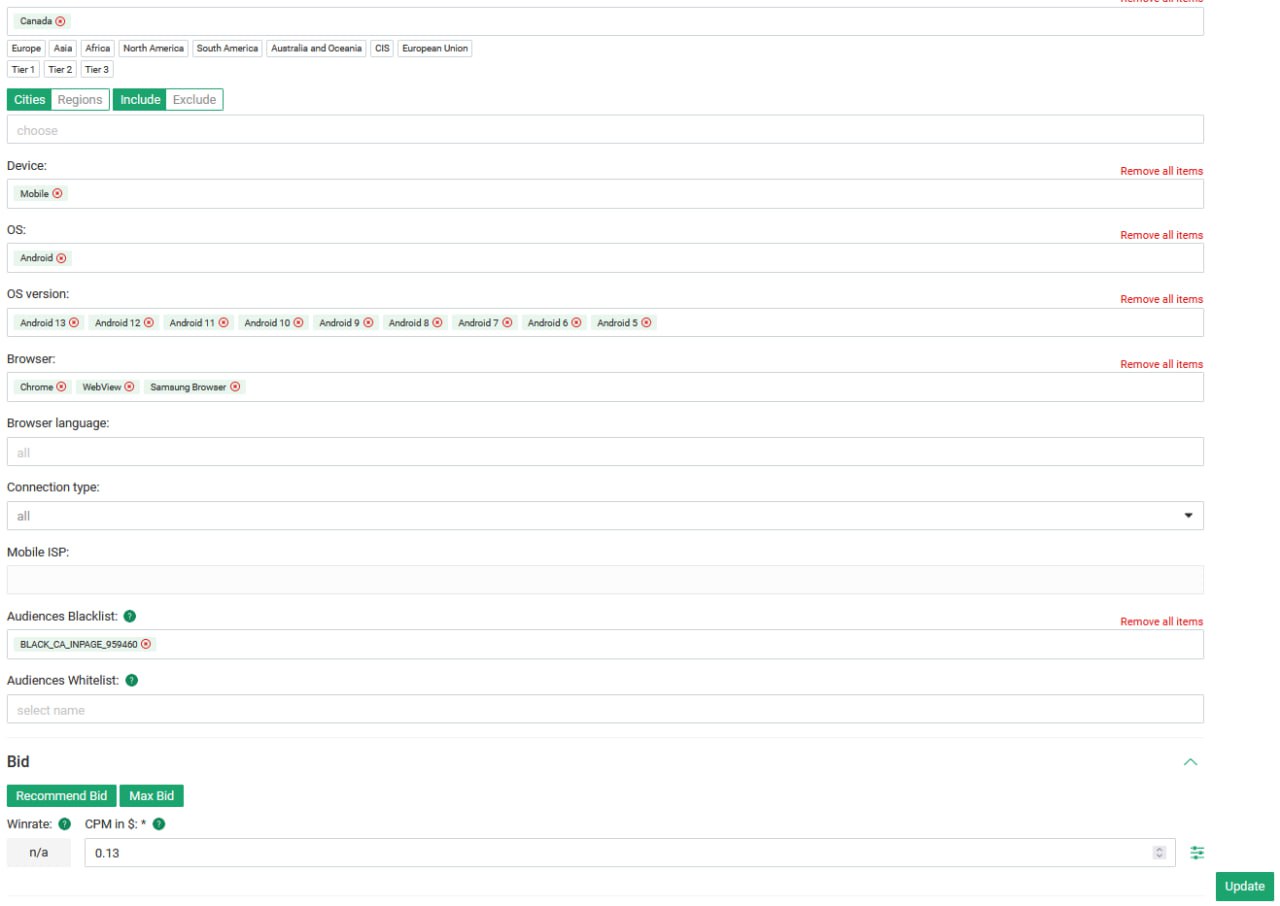The image size is (1280, 906).
Task: Click the OS tag field
Action: pyautogui.click(x=605, y=258)
